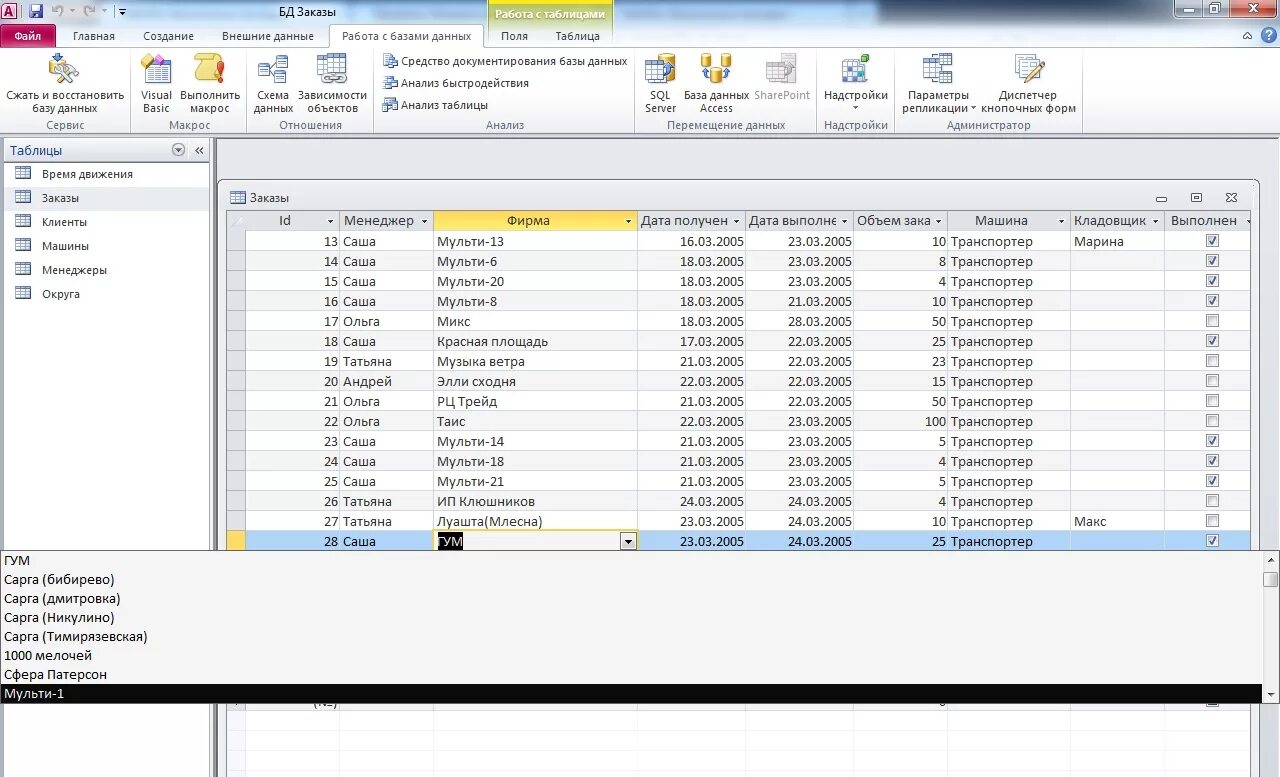Click the dropdown list vertical scrollbar
The image size is (1280, 777).
click(1271, 627)
